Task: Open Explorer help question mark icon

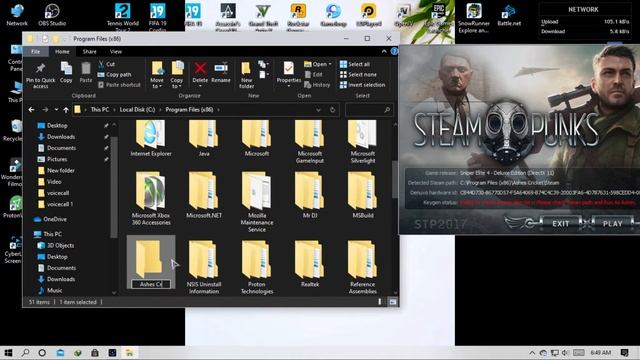Action: click(394, 51)
